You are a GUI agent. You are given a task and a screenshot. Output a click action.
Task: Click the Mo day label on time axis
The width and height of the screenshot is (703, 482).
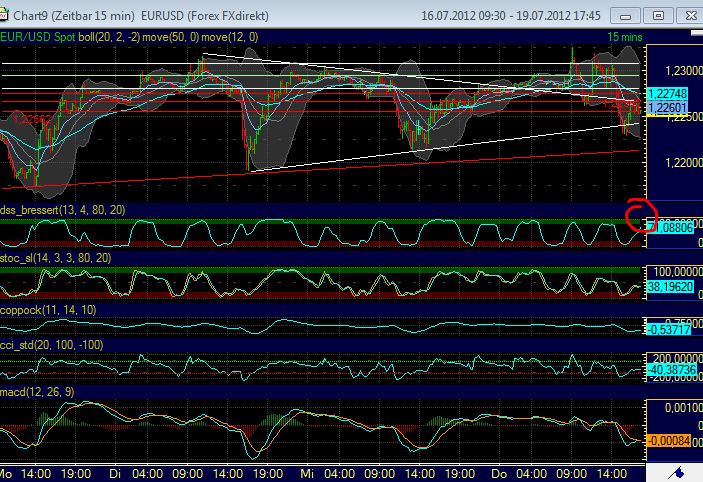tap(7, 474)
